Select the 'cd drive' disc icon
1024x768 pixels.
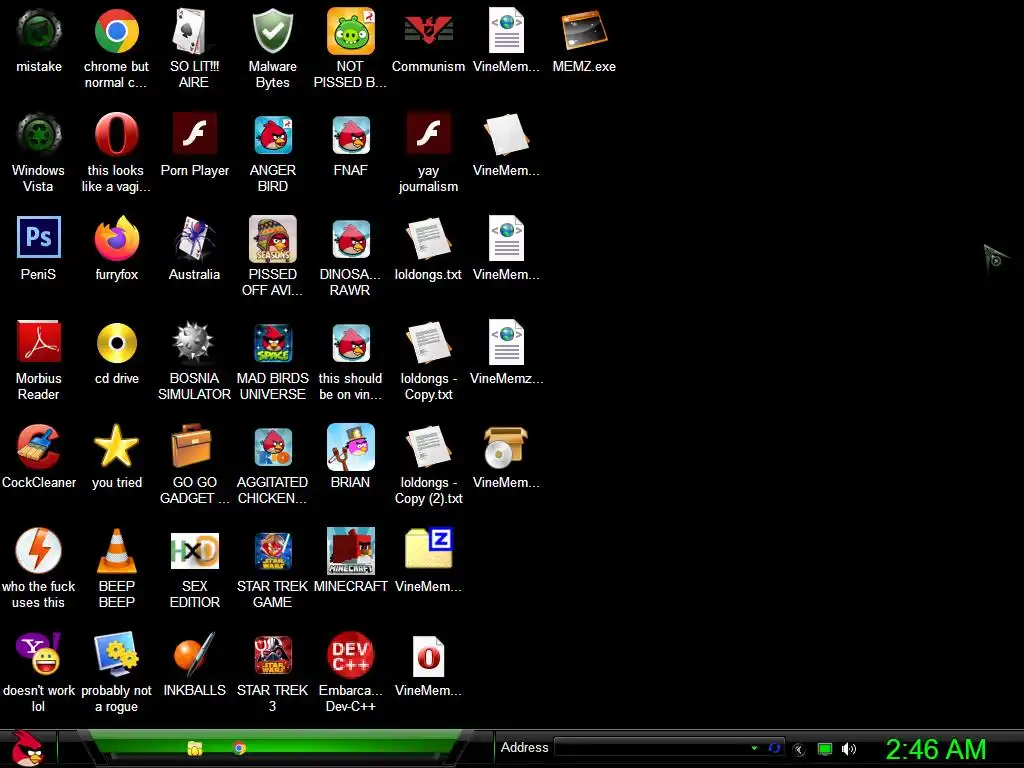(x=116, y=342)
